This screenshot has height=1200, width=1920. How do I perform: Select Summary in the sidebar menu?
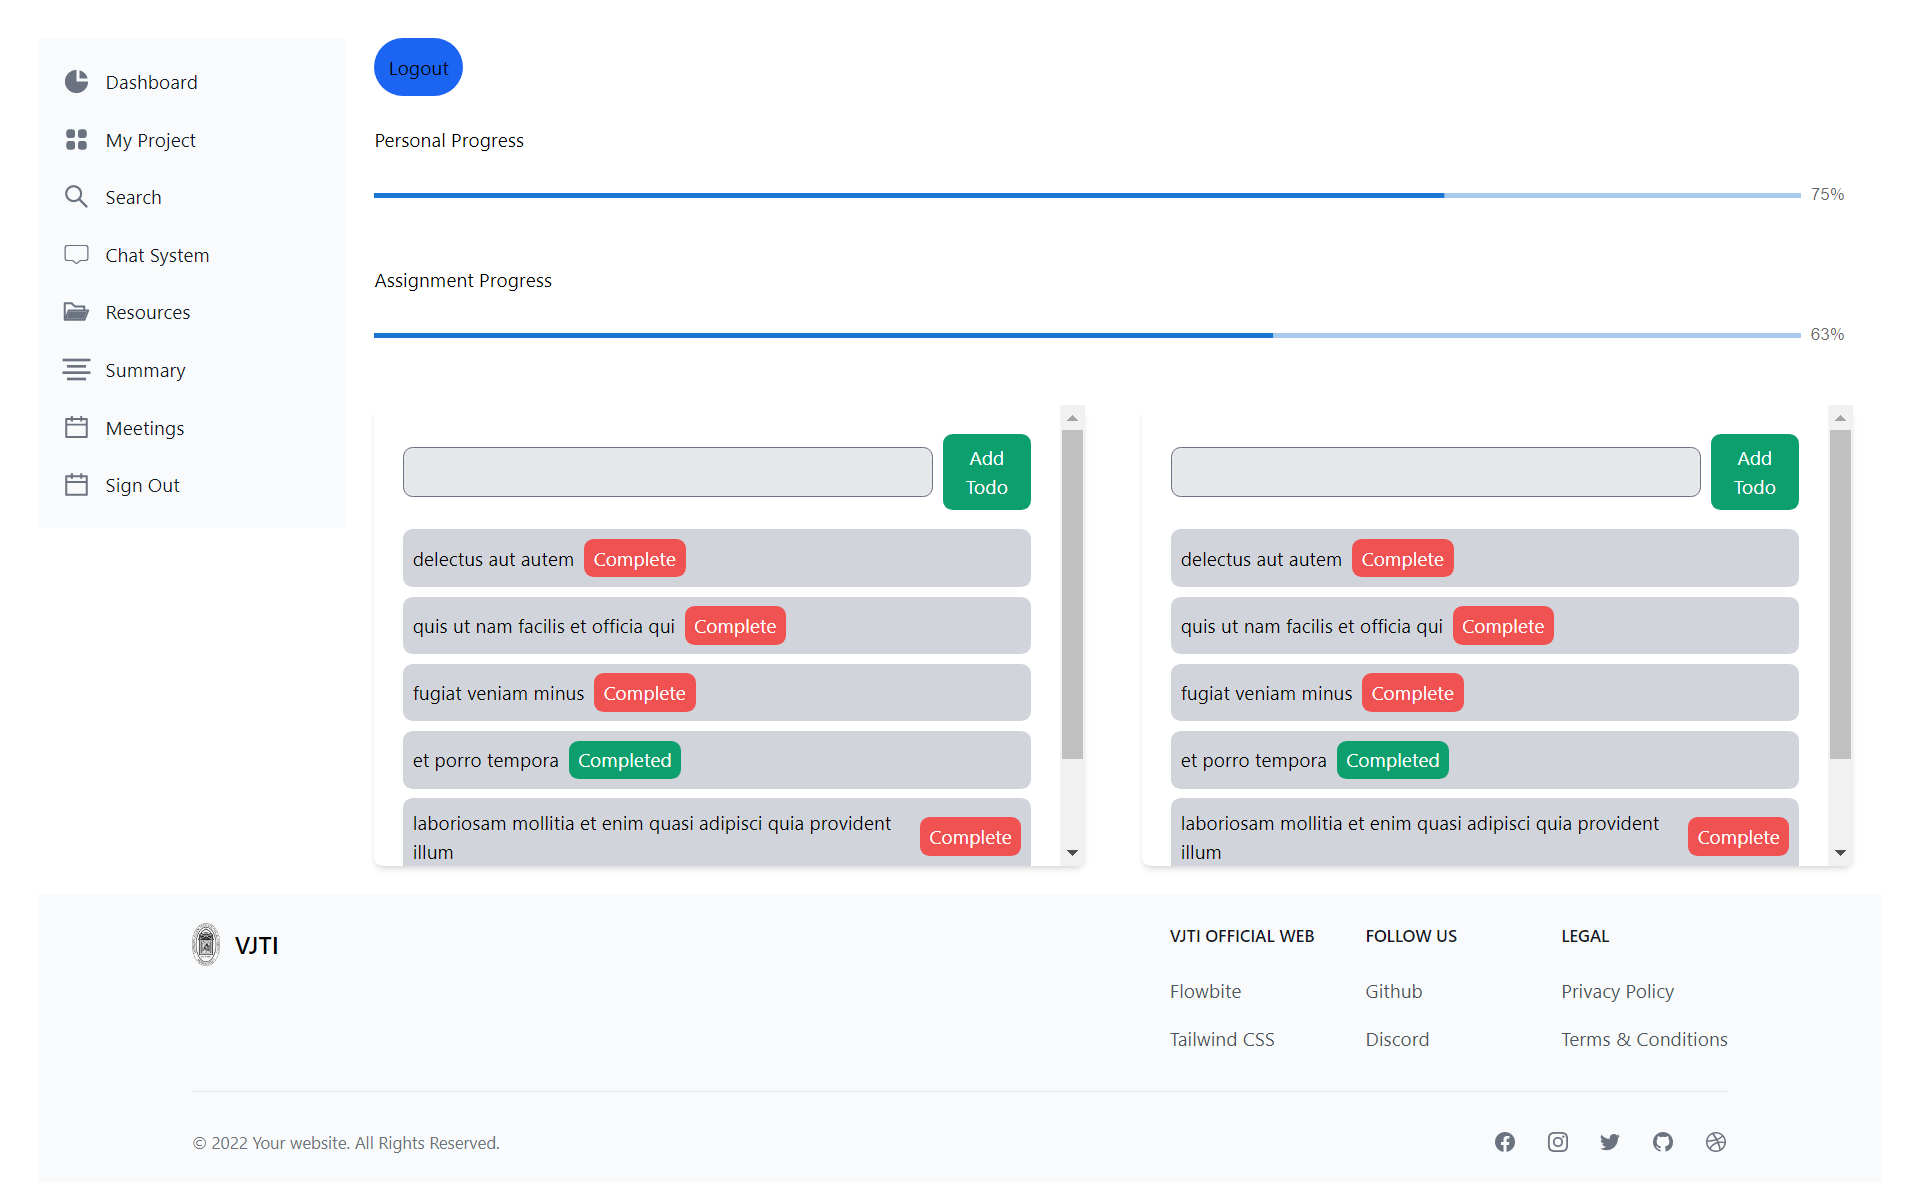[x=145, y=370]
